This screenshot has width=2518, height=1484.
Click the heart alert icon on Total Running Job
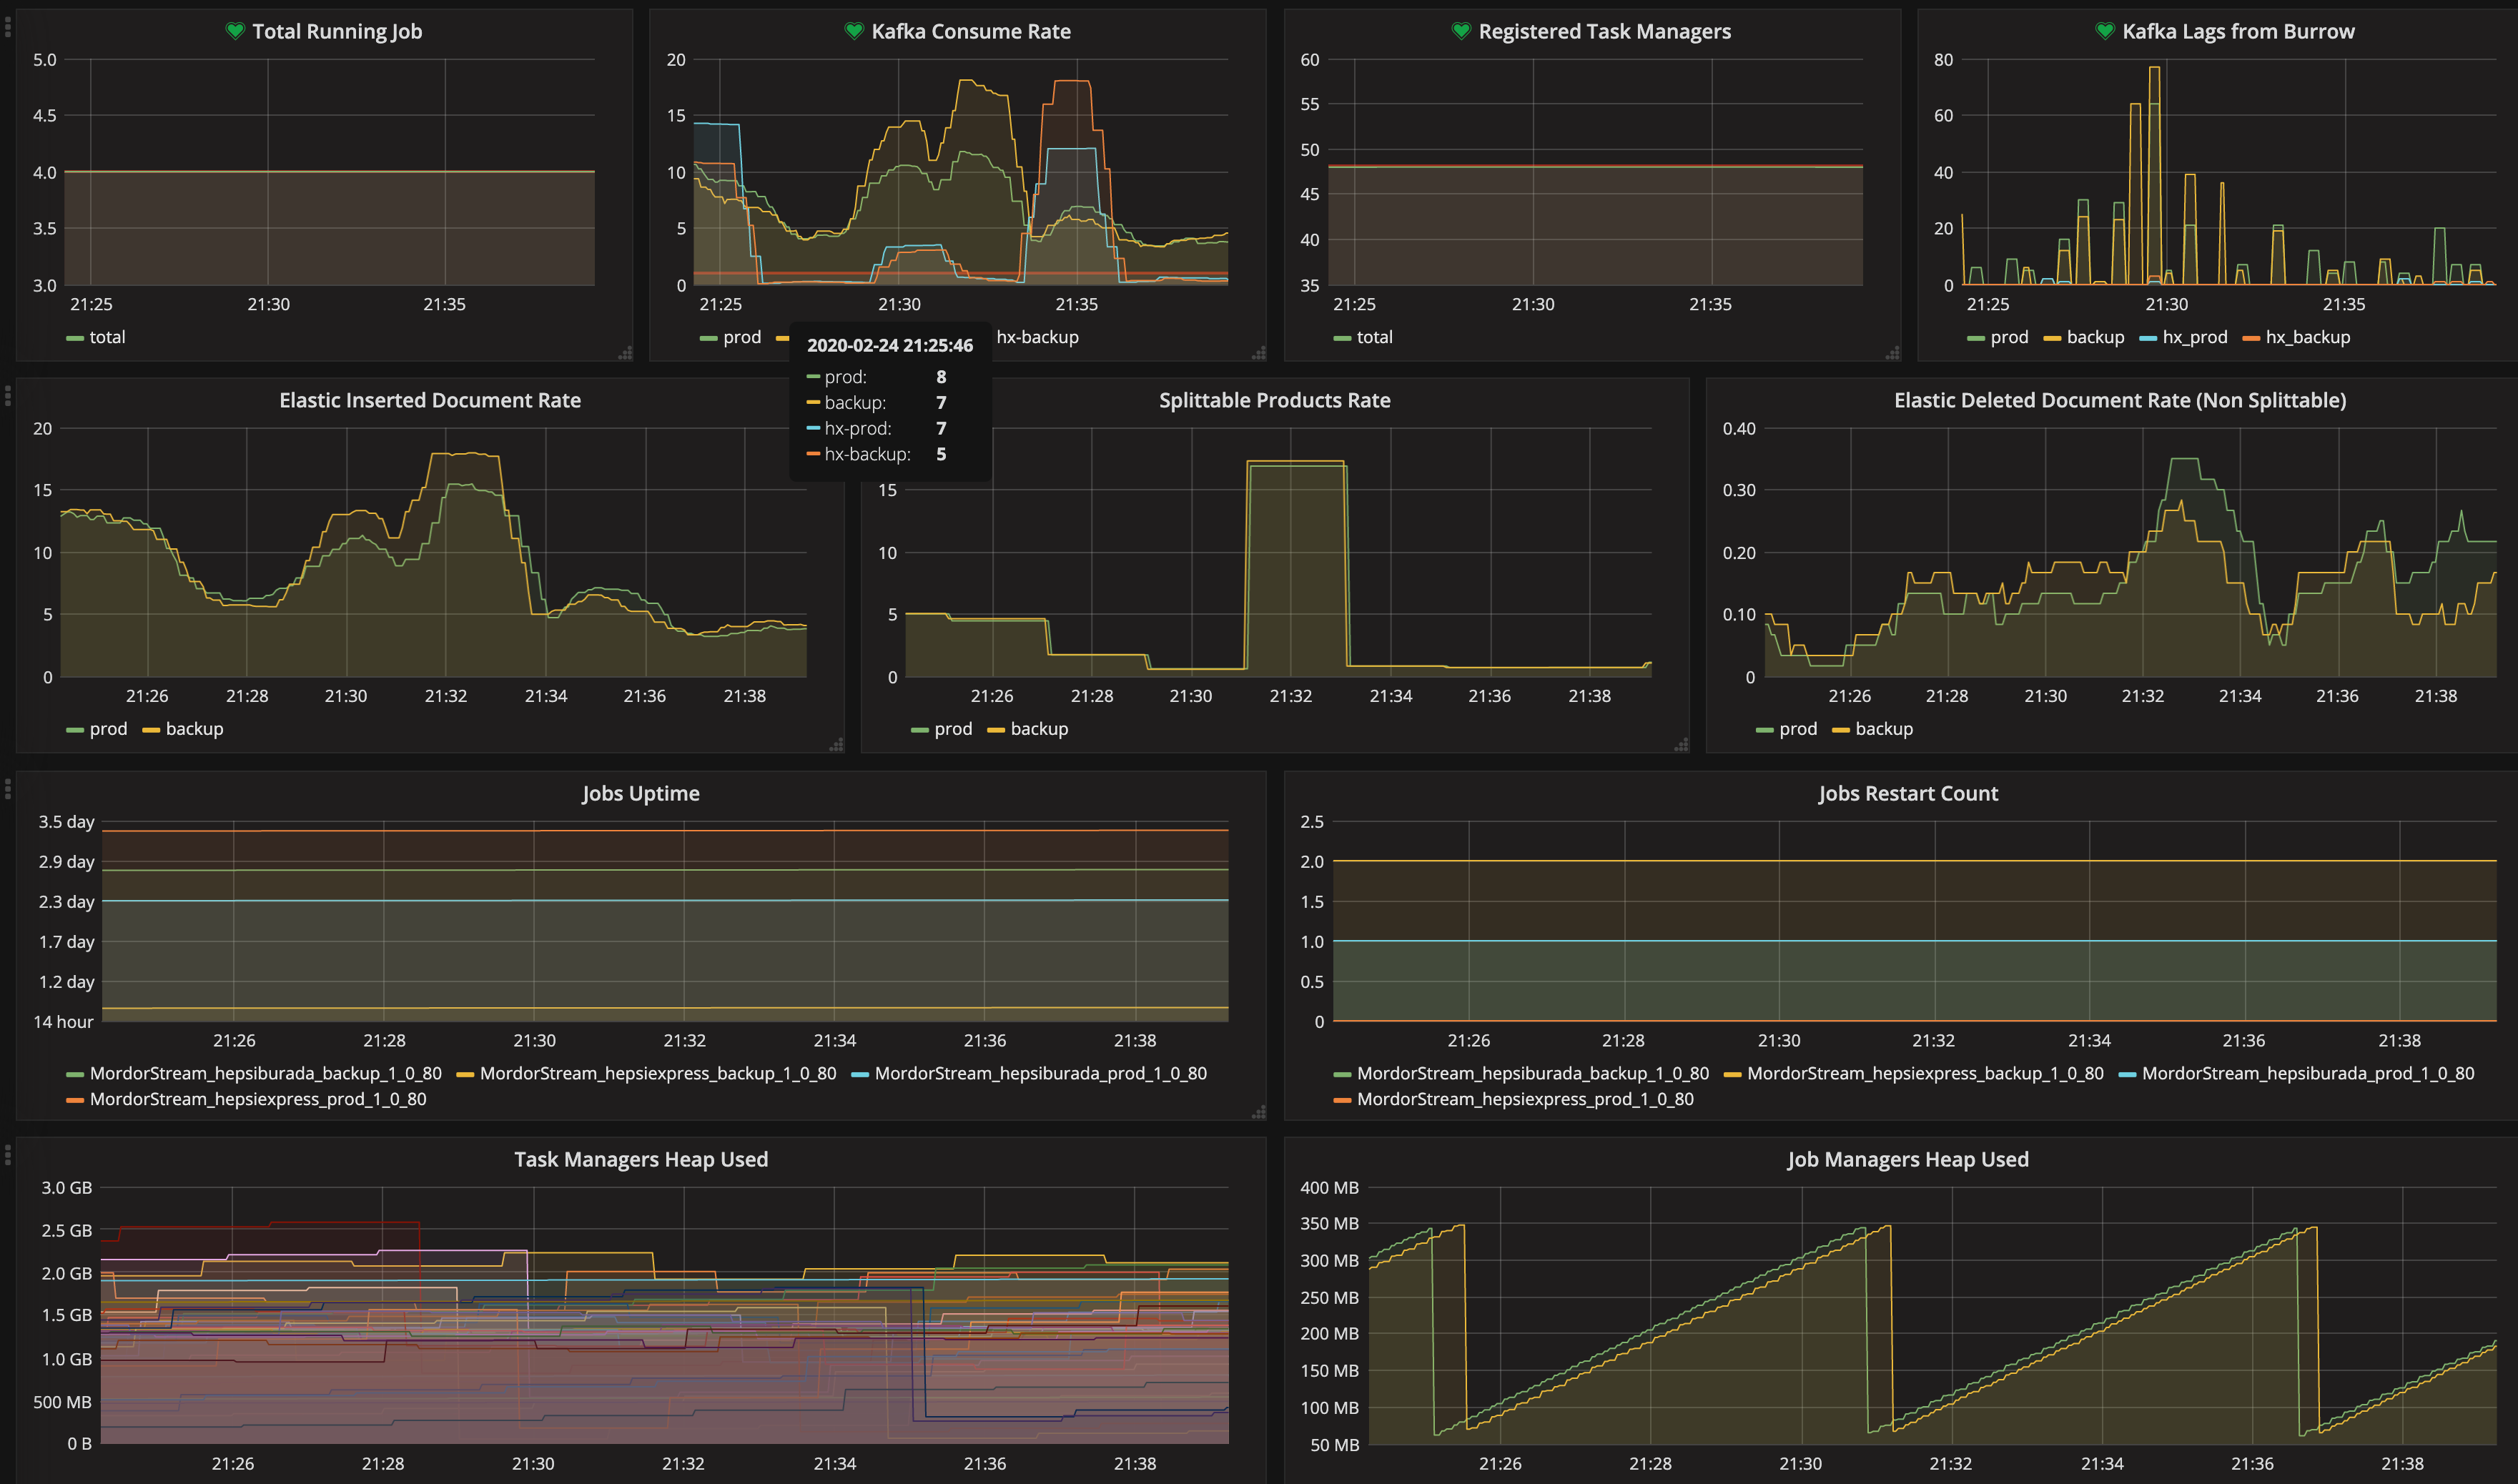[x=235, y=31]
